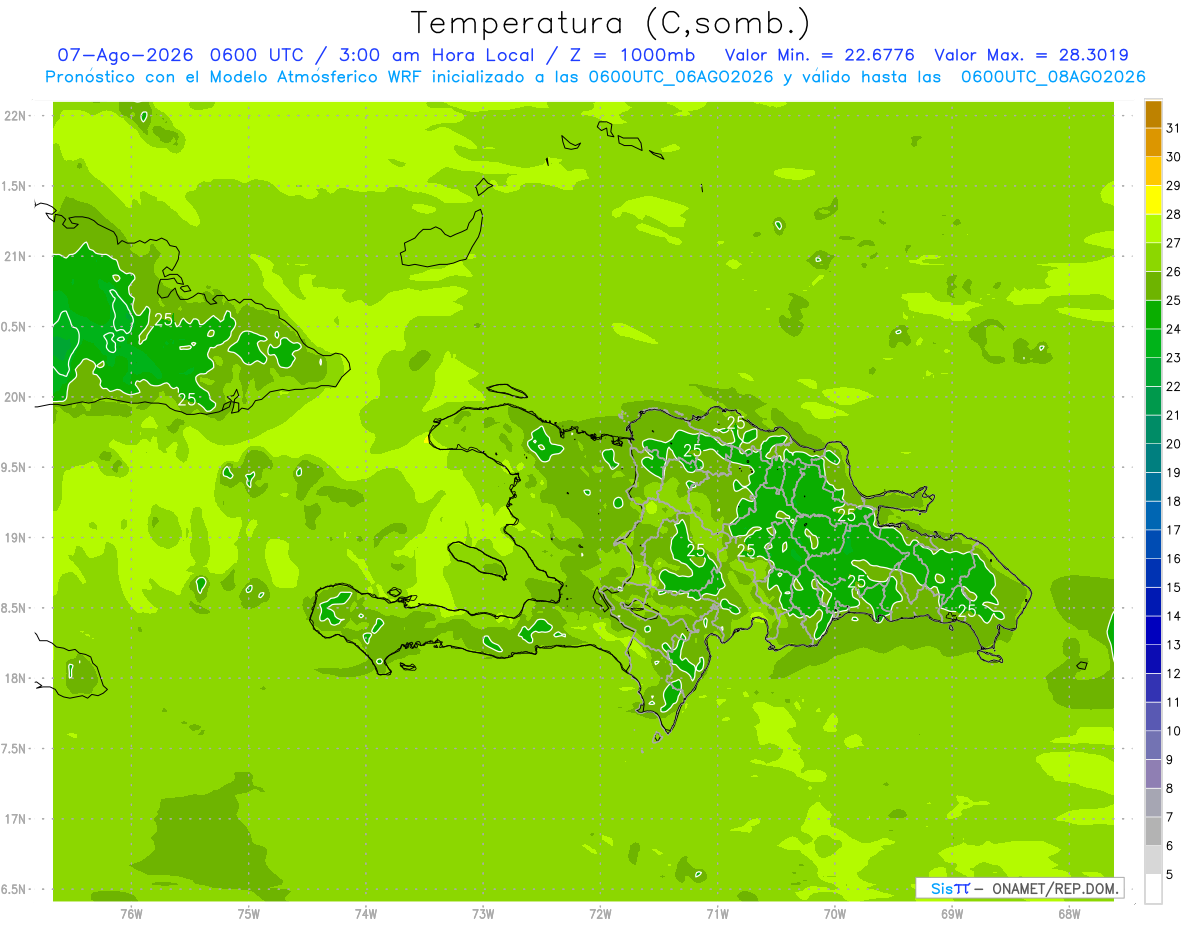Click the "21N" latitude axis label
This screenshot has width=1200, height=927.
click(x=16, y=257)
